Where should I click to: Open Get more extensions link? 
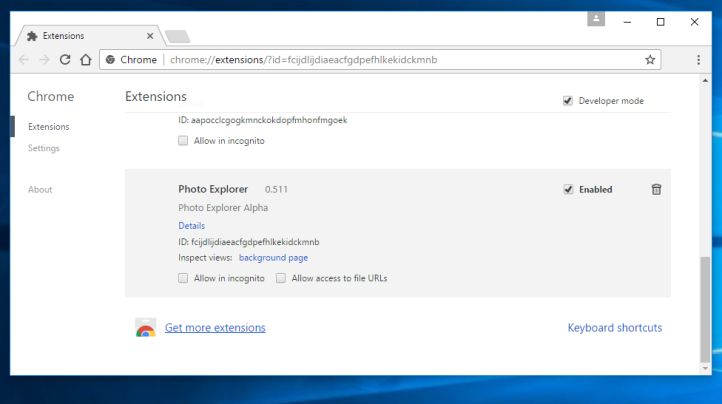(x=215, y=328)
